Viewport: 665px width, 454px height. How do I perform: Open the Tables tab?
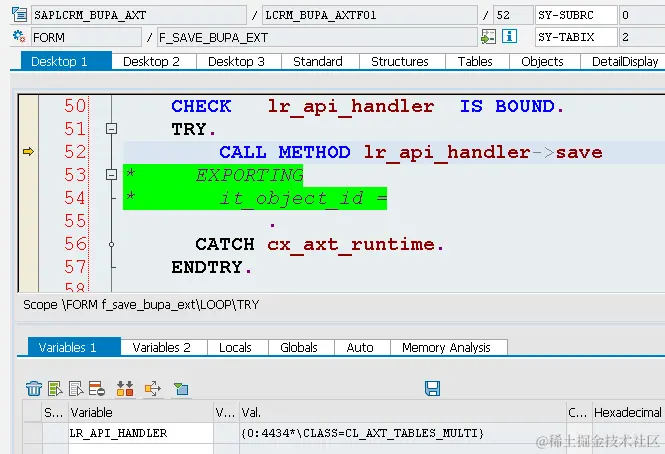(475, 62)
